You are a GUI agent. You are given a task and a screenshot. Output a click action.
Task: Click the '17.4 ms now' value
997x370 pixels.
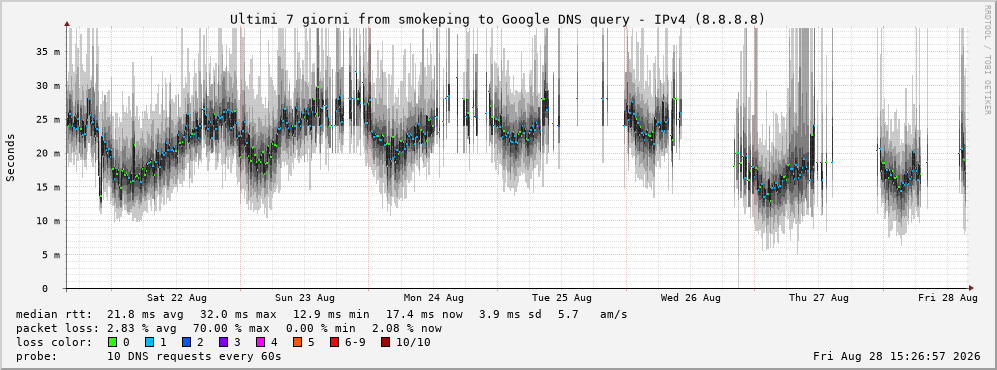[x=425, y=315]
